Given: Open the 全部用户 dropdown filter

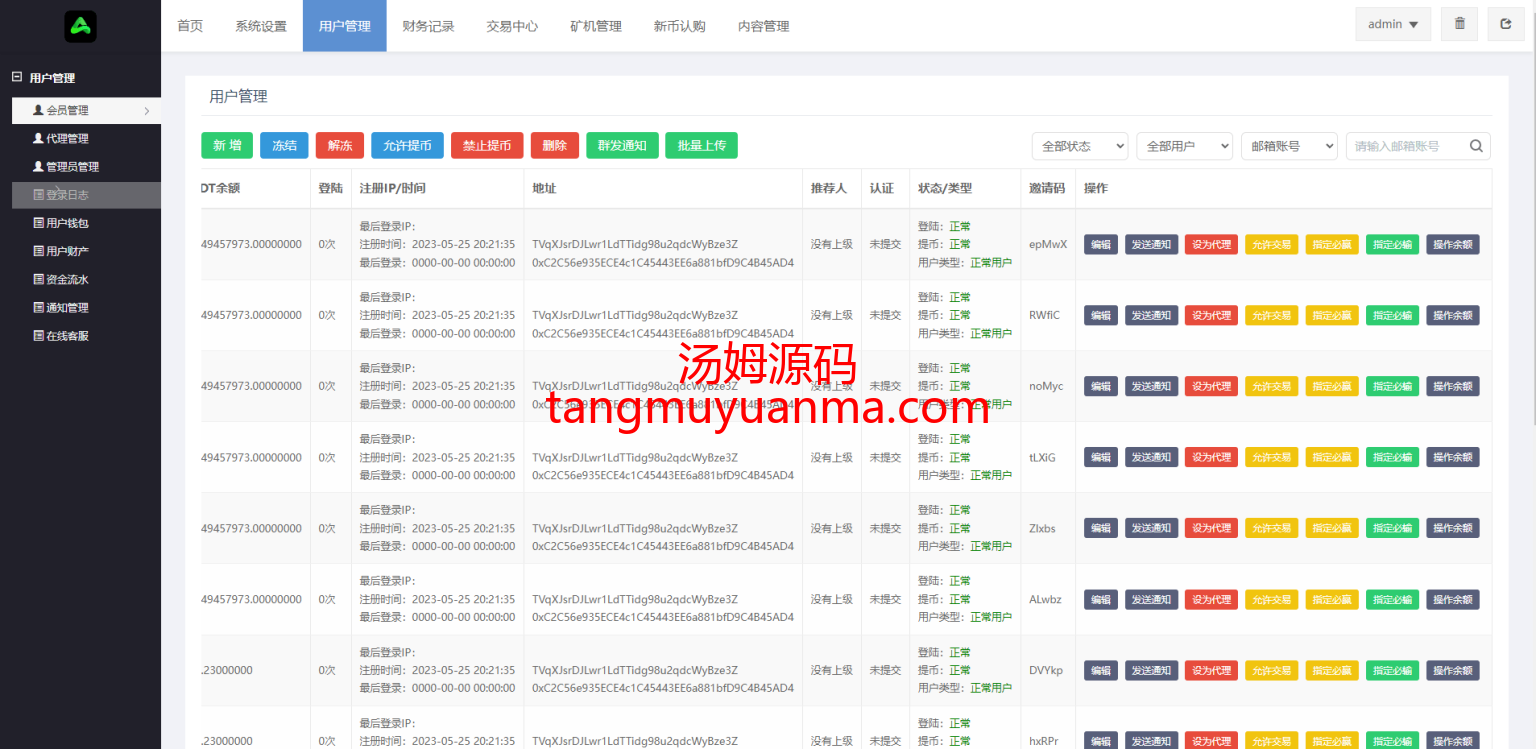Looking at the screenshot, I should pyautogui.click(x=1183, y=146).
